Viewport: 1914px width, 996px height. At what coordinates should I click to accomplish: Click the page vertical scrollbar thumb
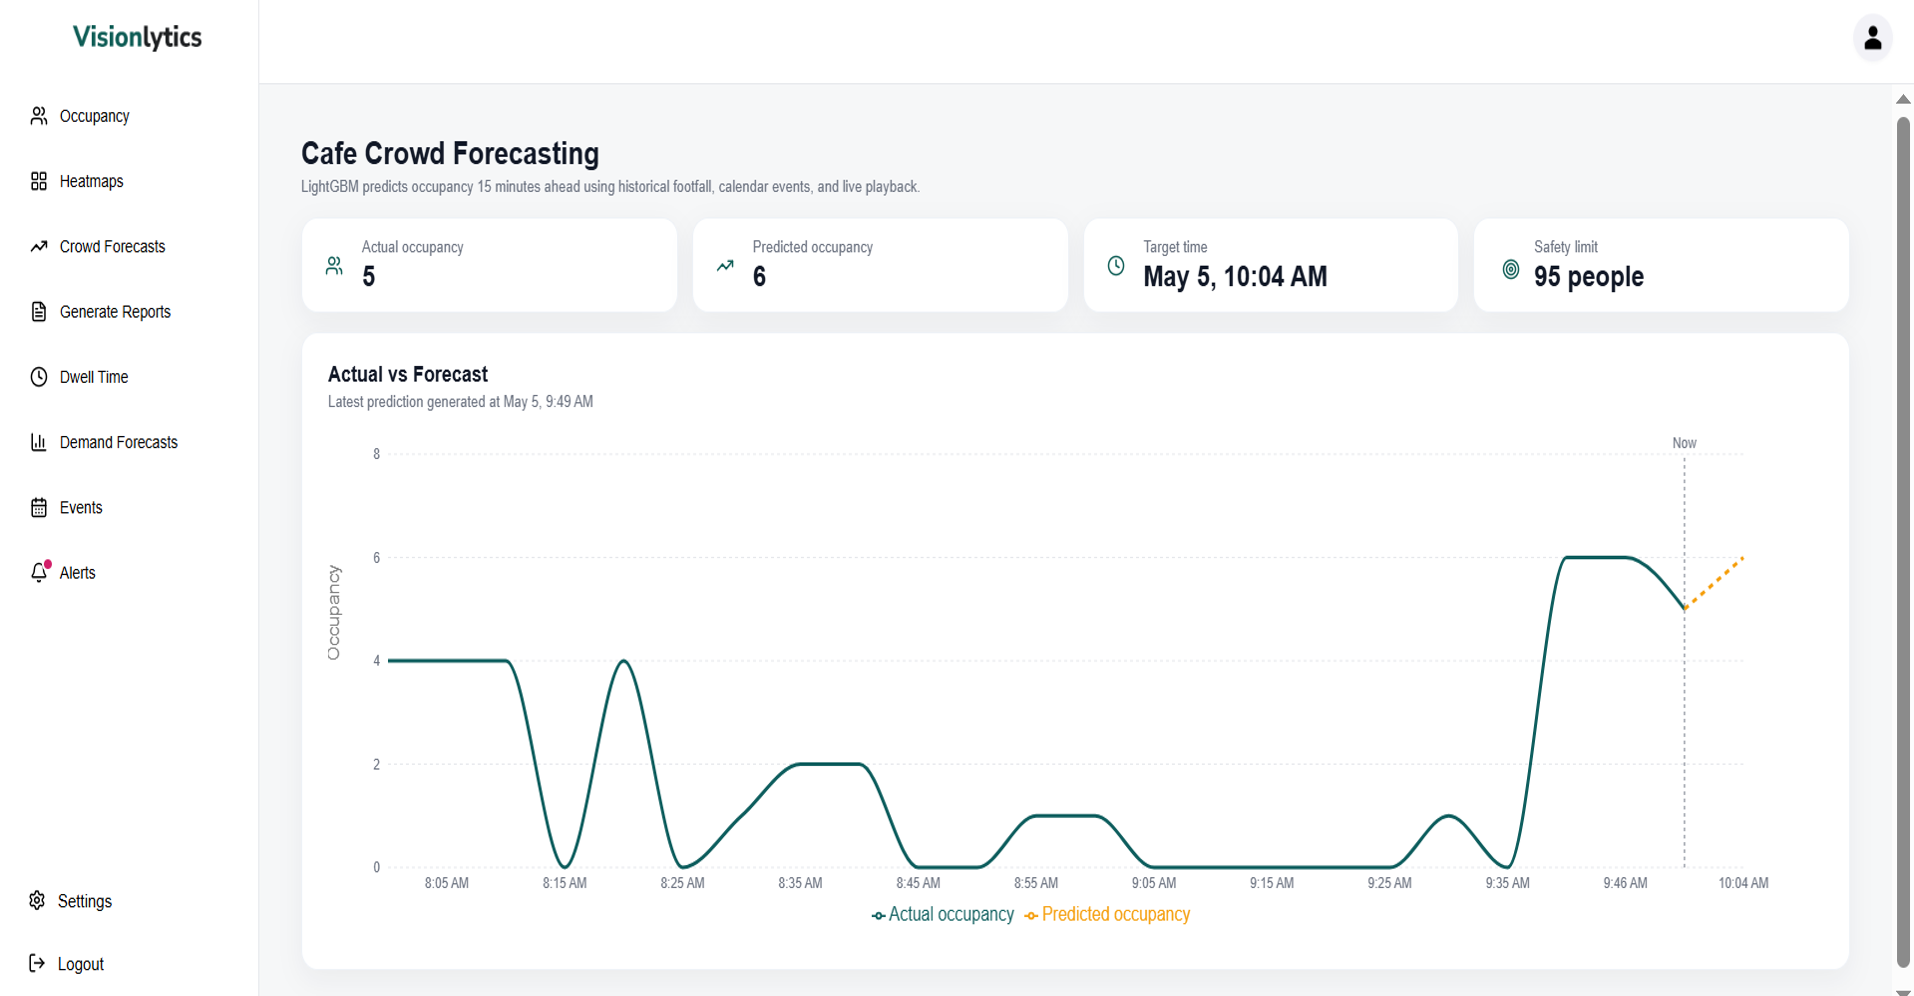pos(1903,543)
